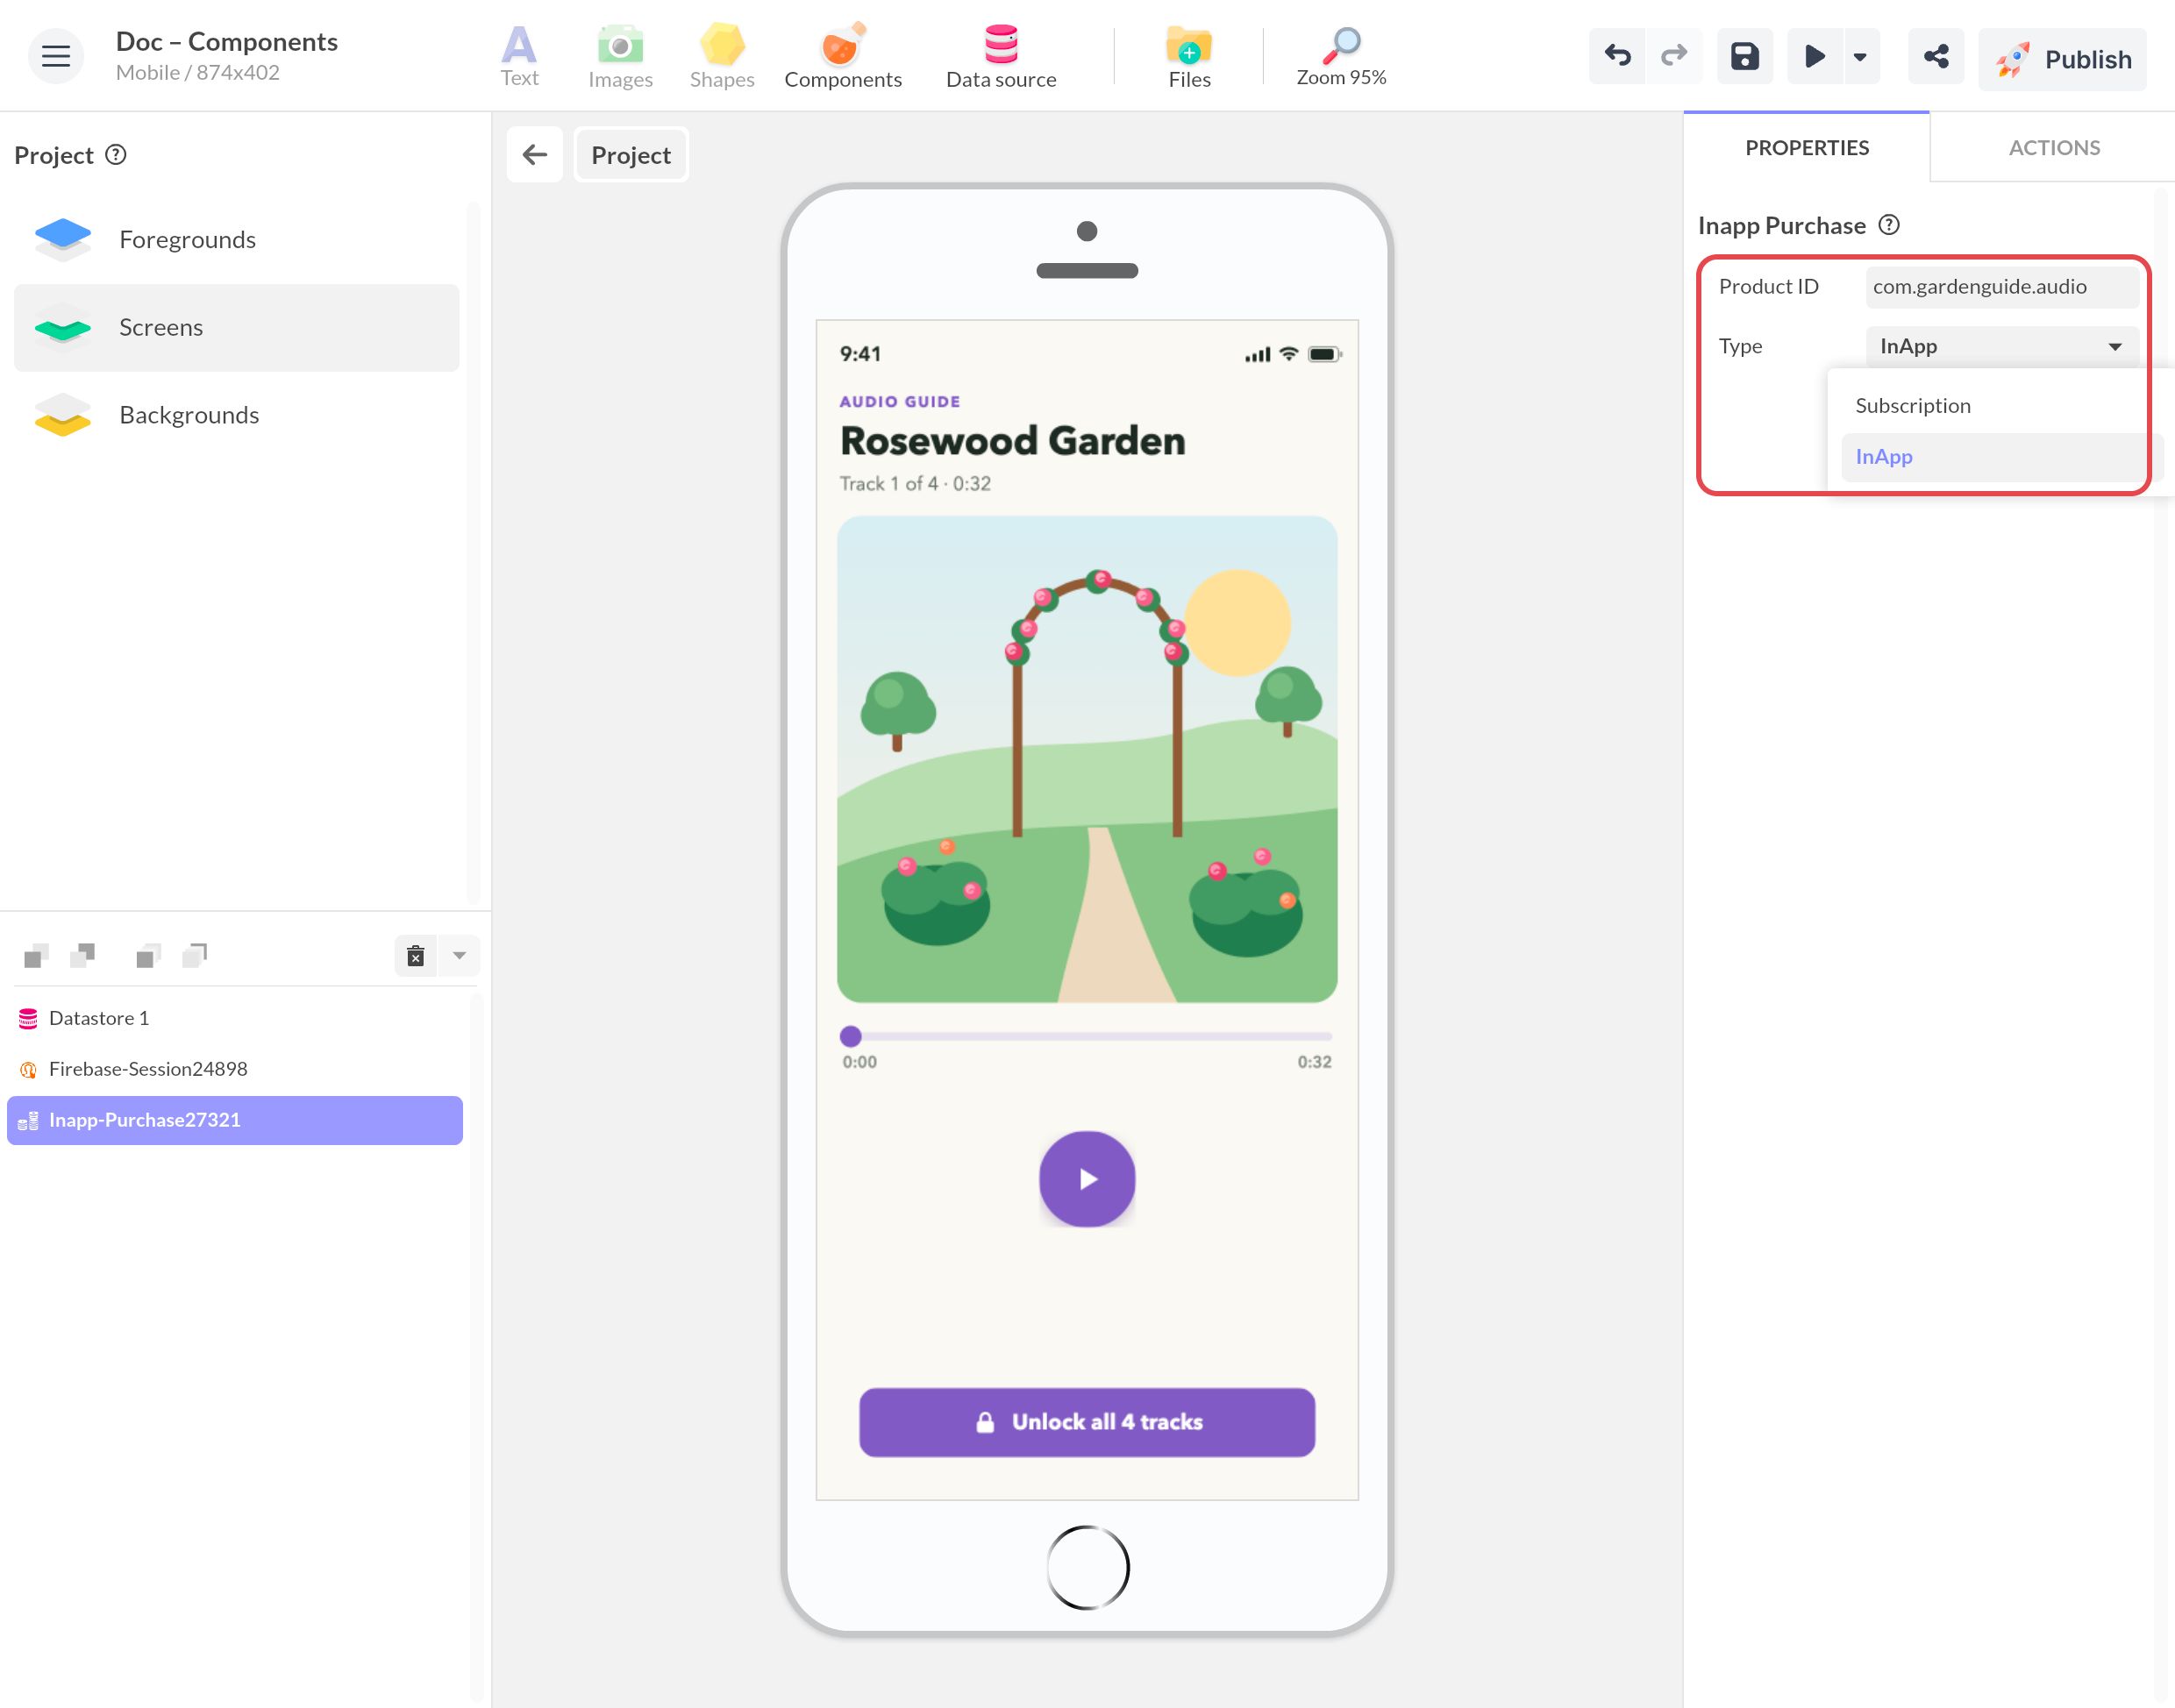
Task: Click the purple play button on canvas
Action: tap(1087, 1179)
